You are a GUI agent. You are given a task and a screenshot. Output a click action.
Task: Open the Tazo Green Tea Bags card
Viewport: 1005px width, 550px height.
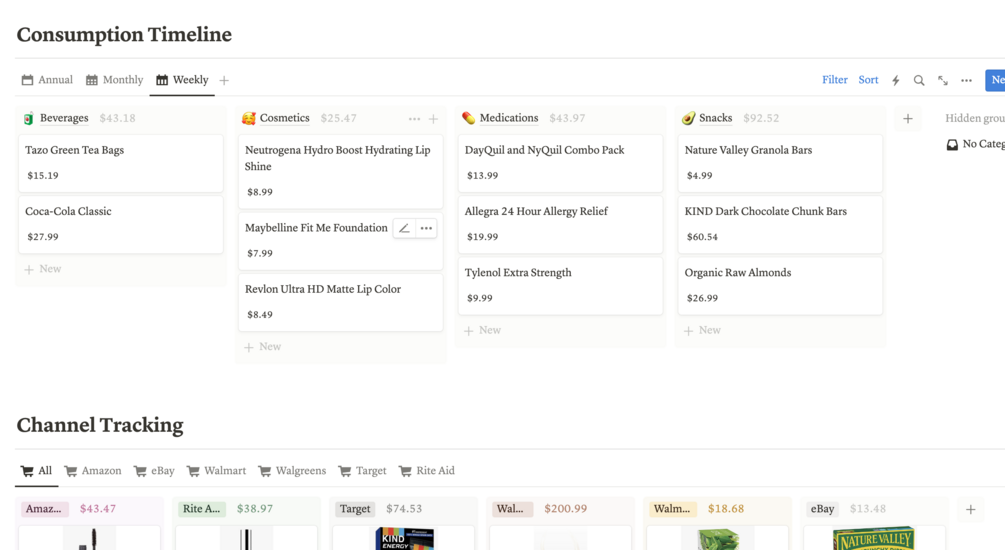point(120,163)
